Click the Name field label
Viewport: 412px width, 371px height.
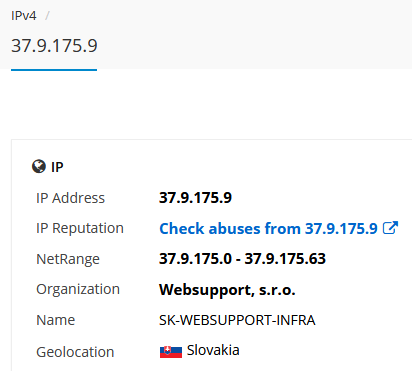pyautogui.click(x=55, y=320)
